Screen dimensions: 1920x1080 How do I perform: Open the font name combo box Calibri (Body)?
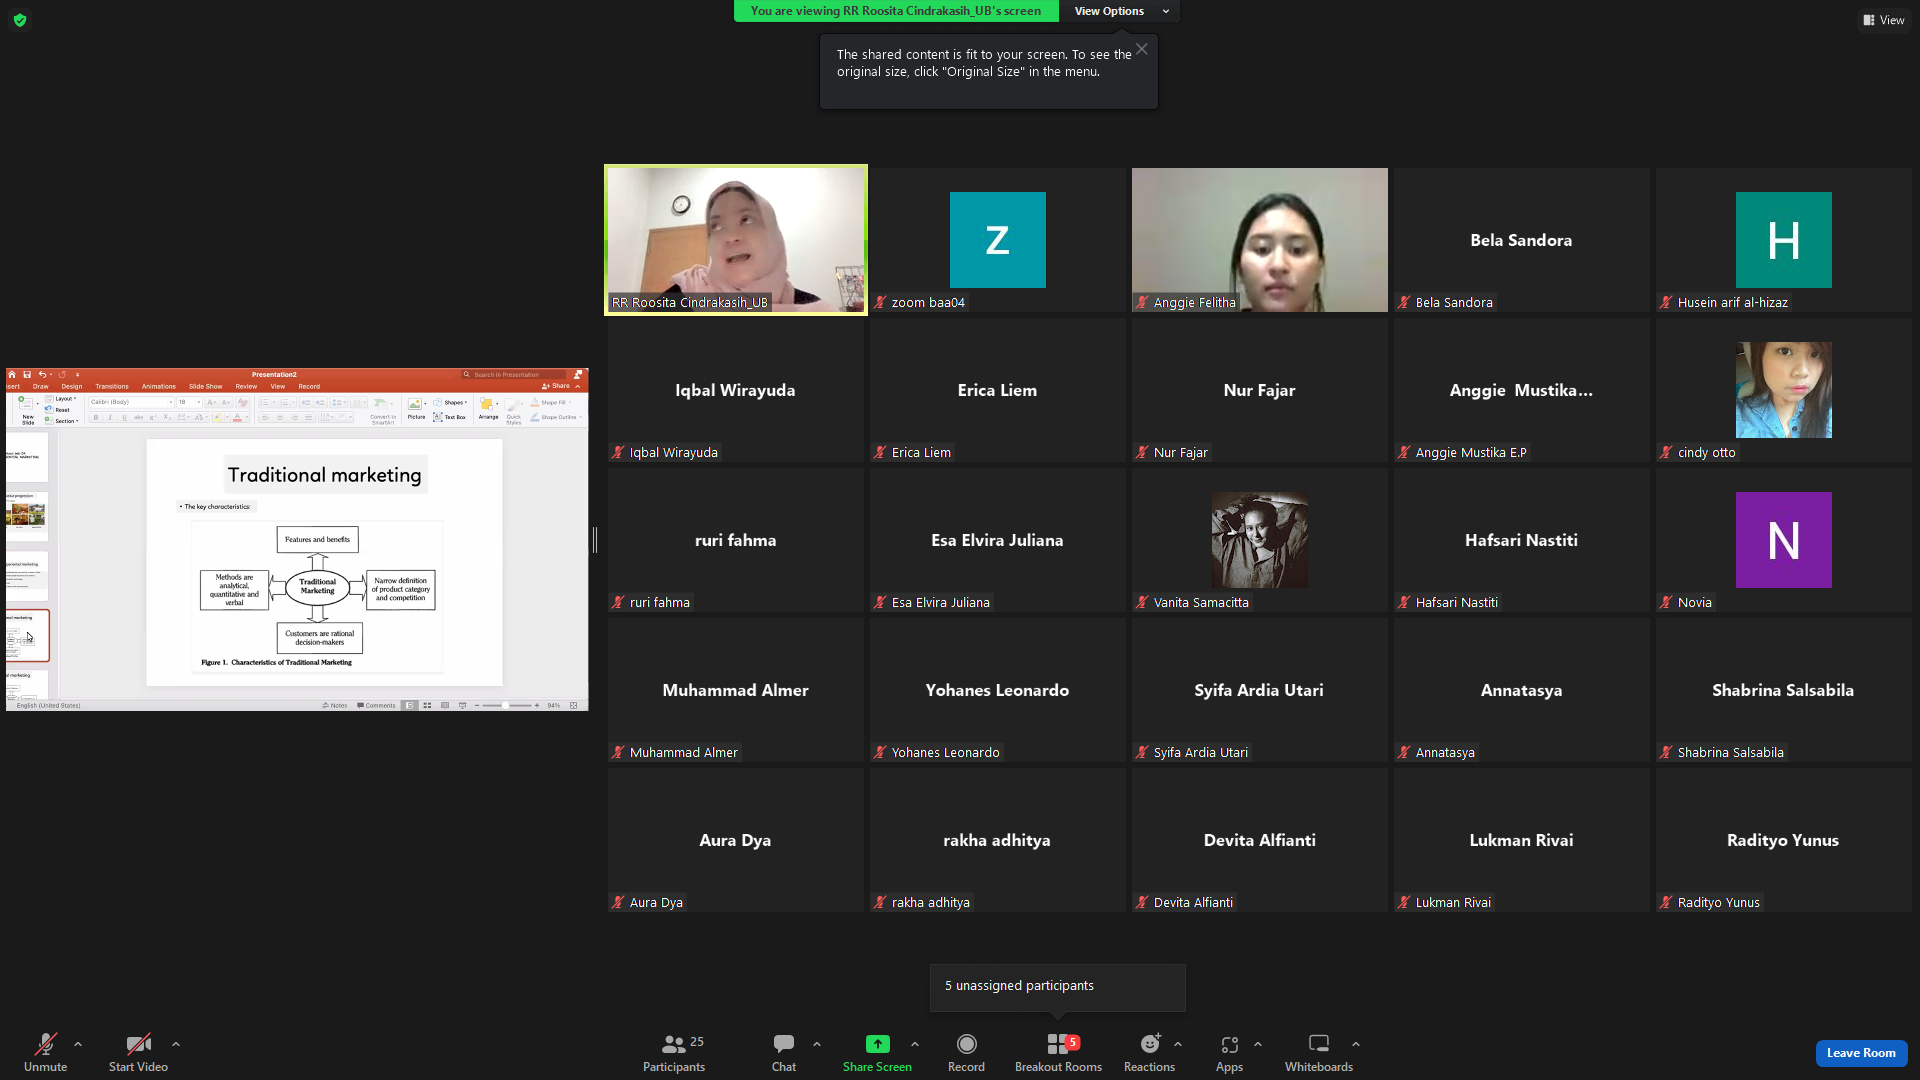coord(132,402)
